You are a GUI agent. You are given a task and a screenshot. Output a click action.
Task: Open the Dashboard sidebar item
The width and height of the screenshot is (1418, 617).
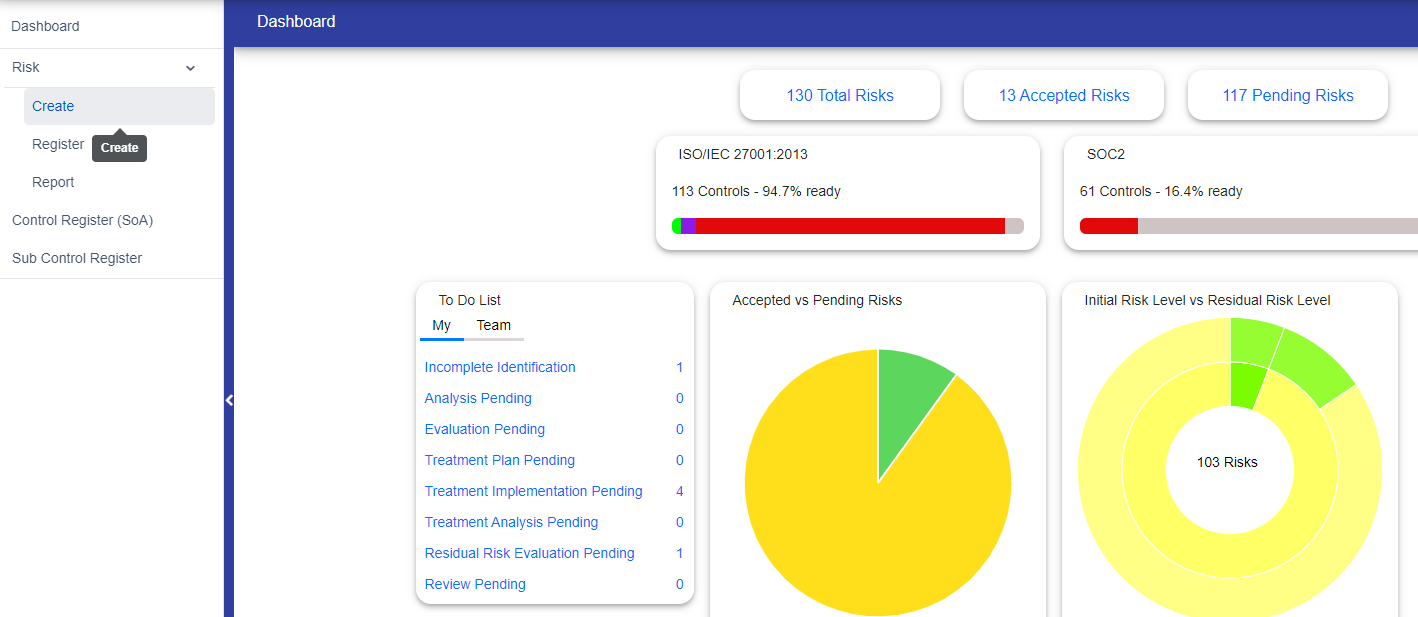coord(45,26)
